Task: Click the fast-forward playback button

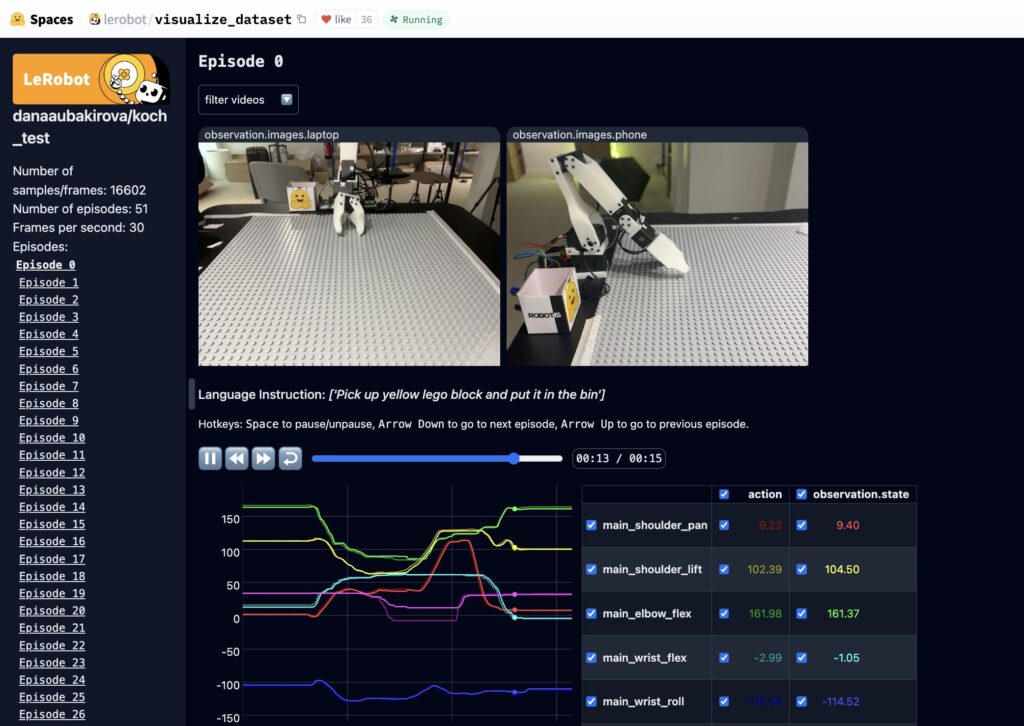Action: click(x=263, y=458)
